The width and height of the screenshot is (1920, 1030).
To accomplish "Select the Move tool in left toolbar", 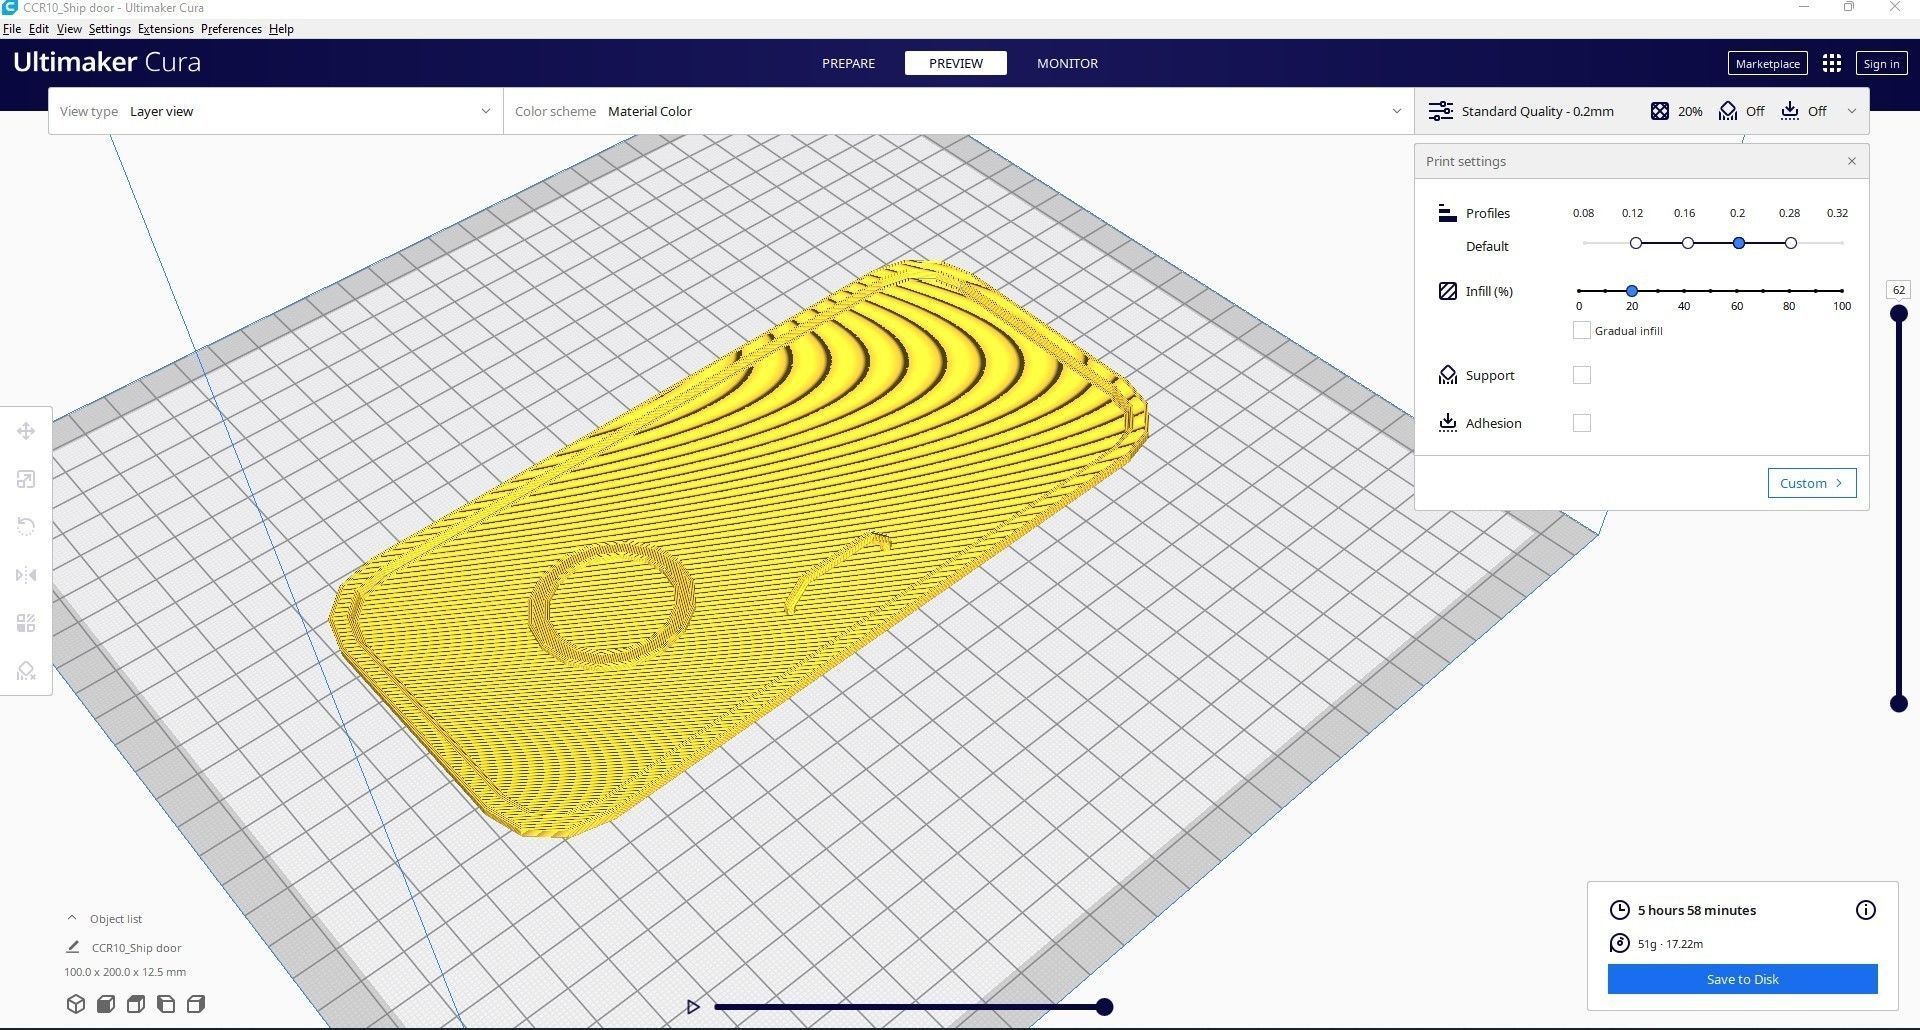I will click(26, 431).
